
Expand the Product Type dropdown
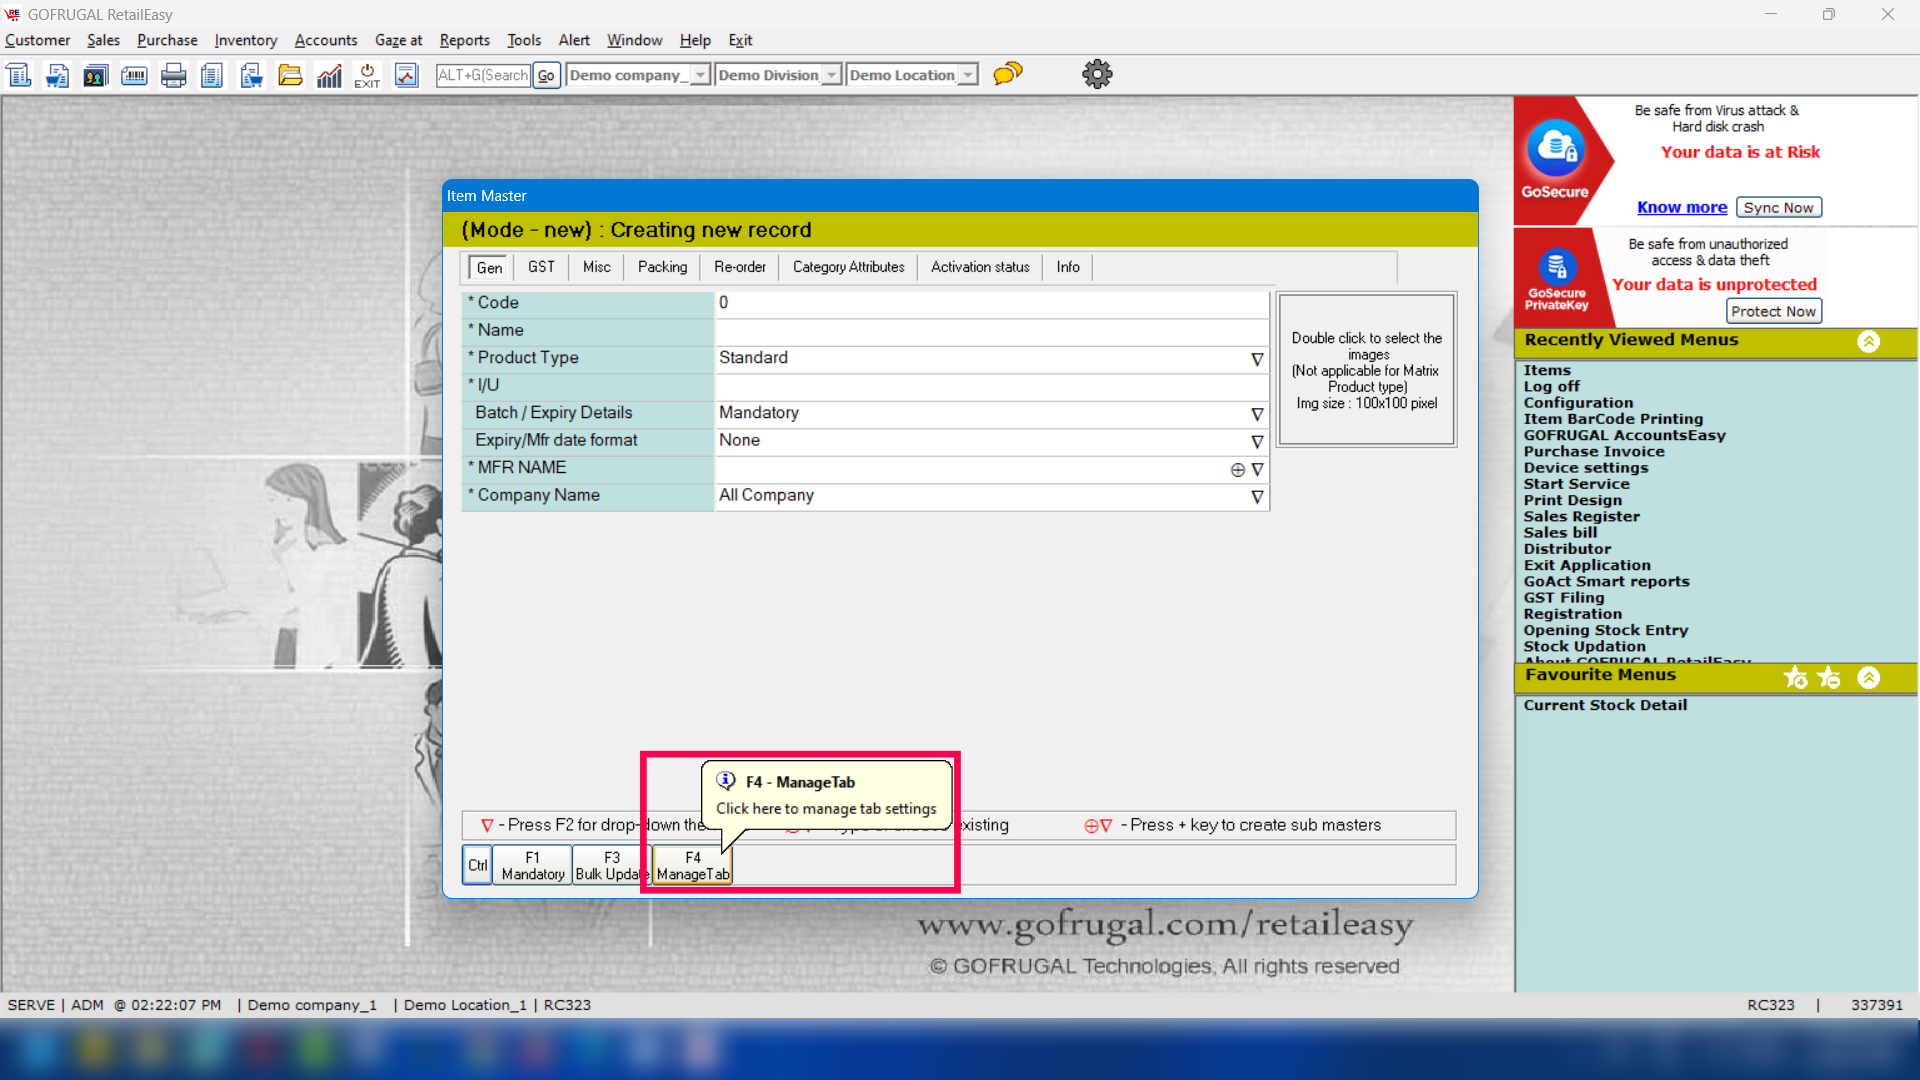[x=1257, y=359]
